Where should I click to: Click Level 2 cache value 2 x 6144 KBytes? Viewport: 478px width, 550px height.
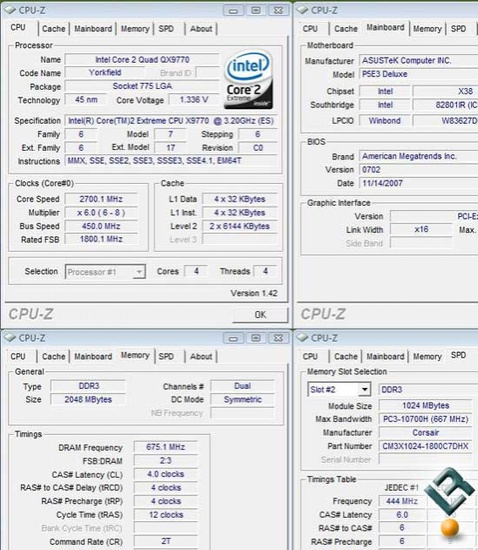[x=240, y=226]
